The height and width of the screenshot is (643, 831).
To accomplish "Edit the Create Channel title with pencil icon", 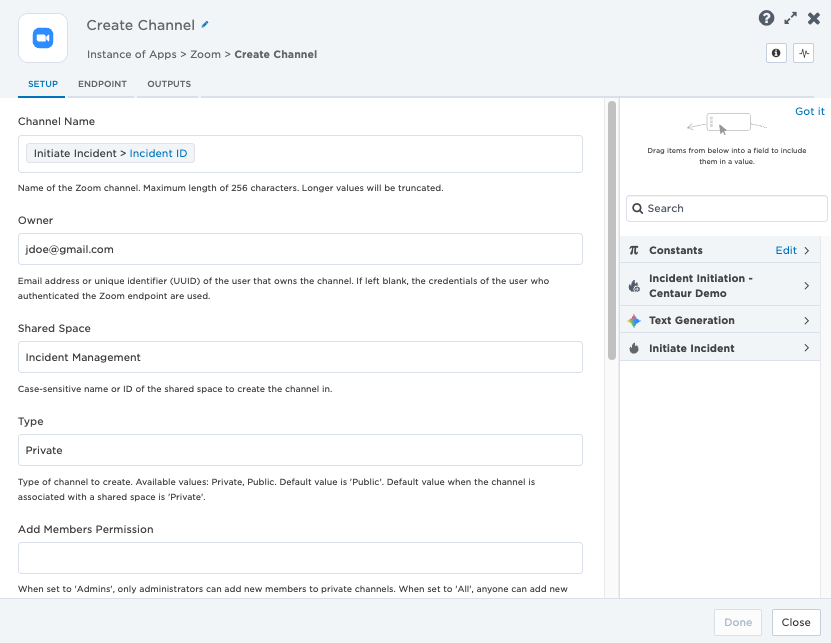I will coord(205,24).
